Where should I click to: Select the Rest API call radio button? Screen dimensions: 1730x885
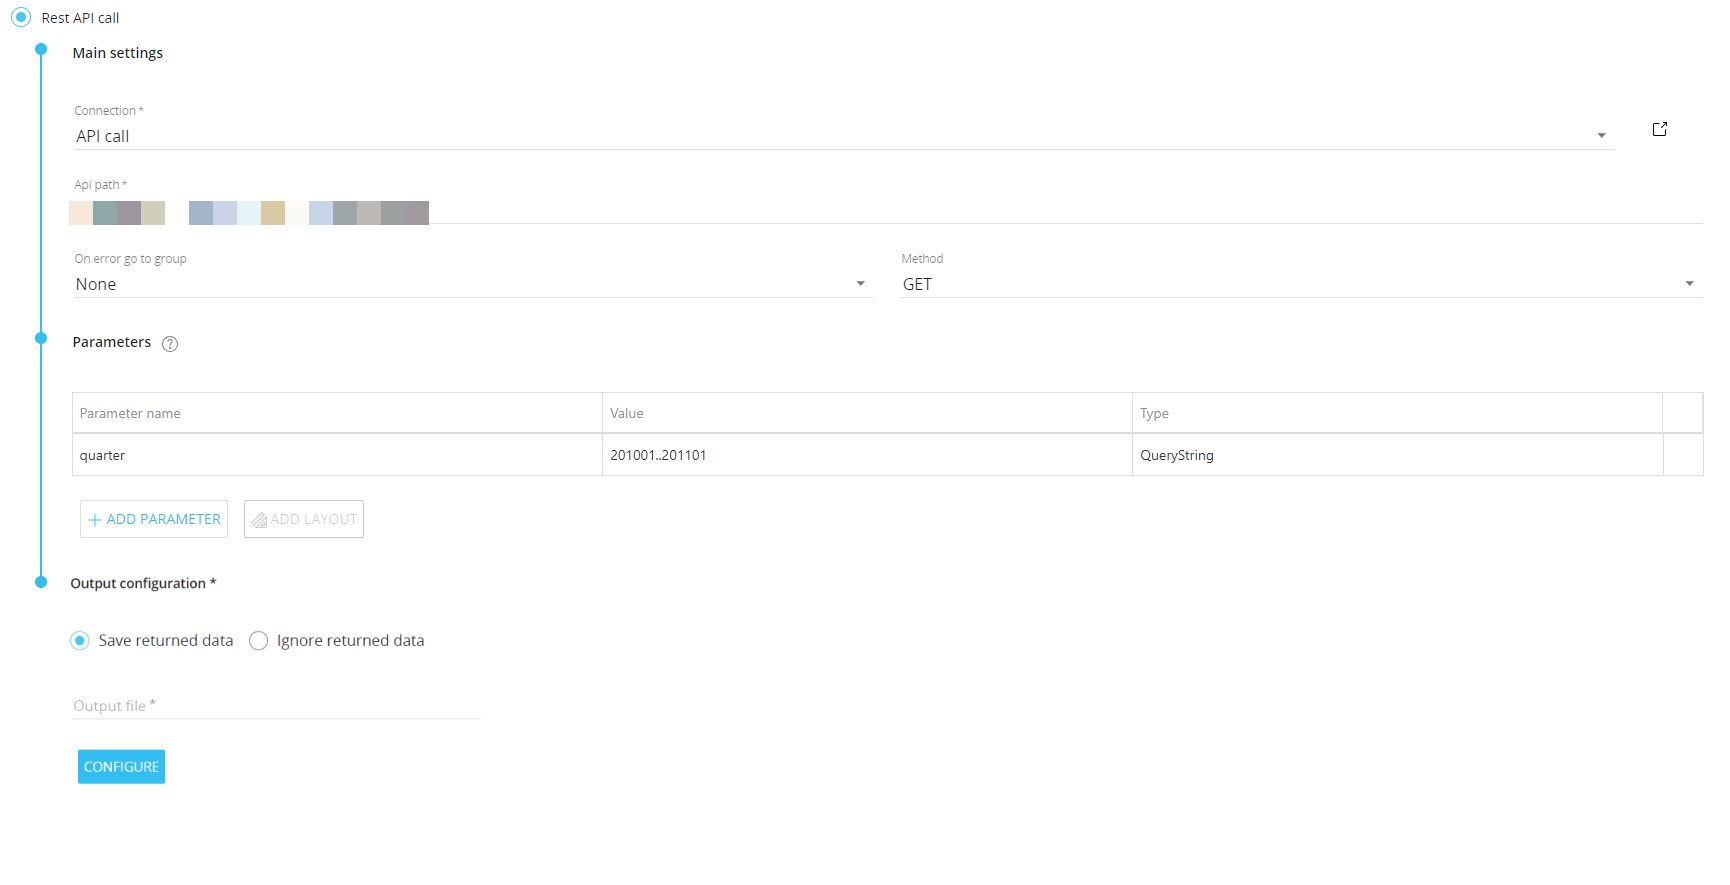(x=21, y=18)
